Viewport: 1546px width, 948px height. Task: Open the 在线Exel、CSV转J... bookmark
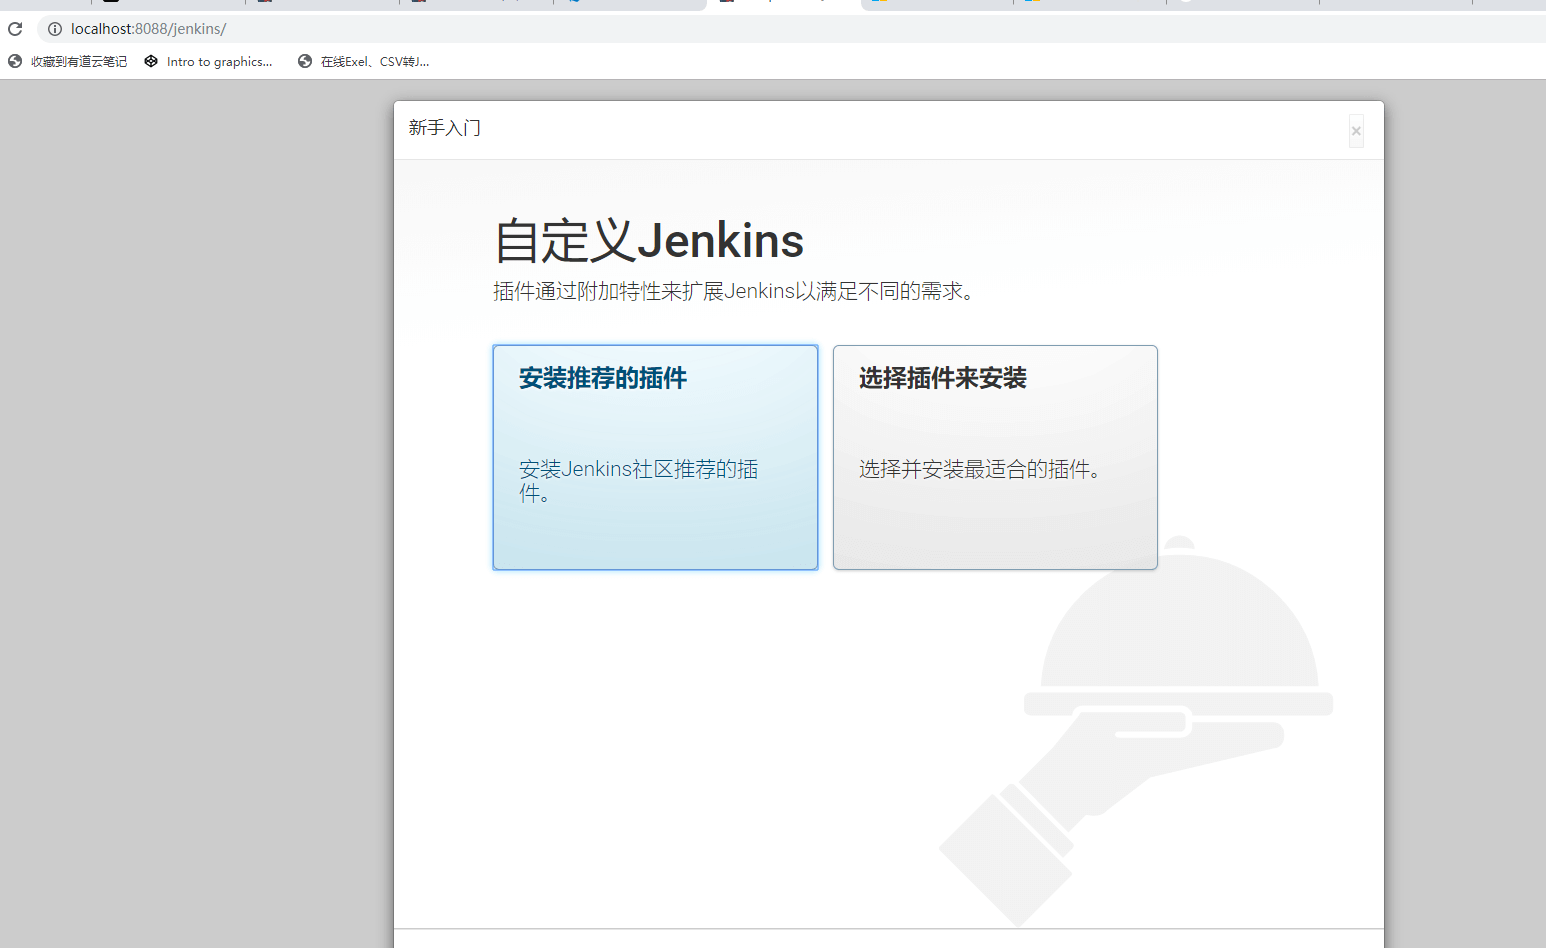click(x=374, y=62)
